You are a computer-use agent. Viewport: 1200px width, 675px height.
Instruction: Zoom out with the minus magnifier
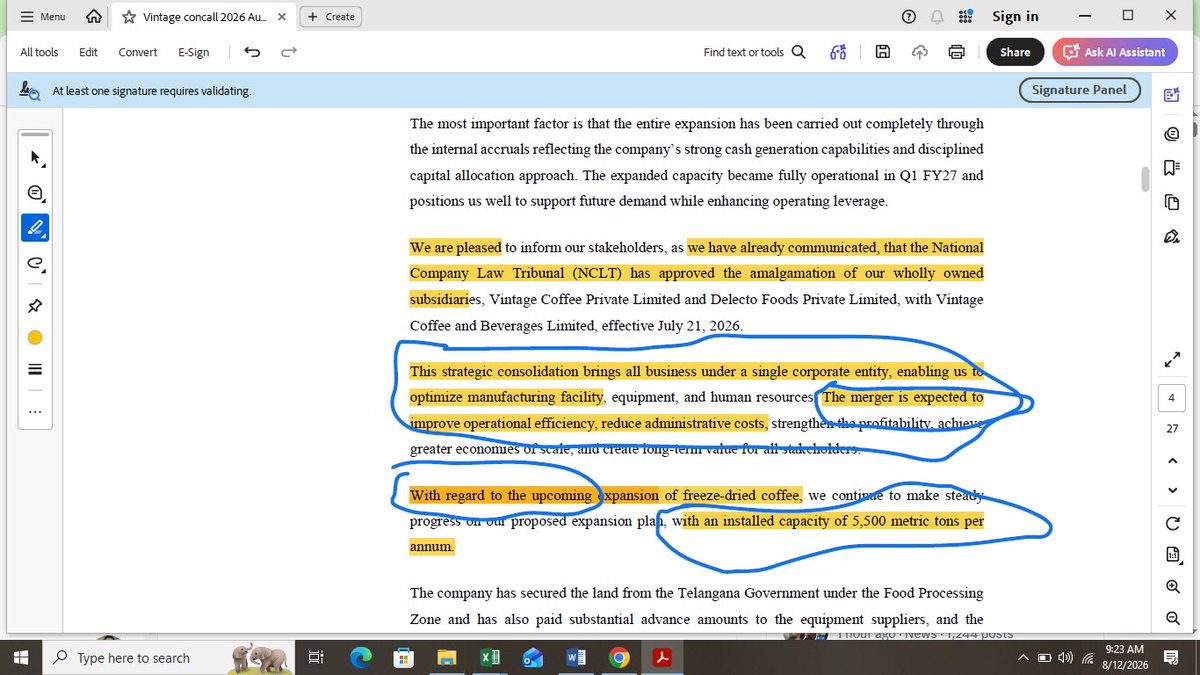click(1171, 619)
